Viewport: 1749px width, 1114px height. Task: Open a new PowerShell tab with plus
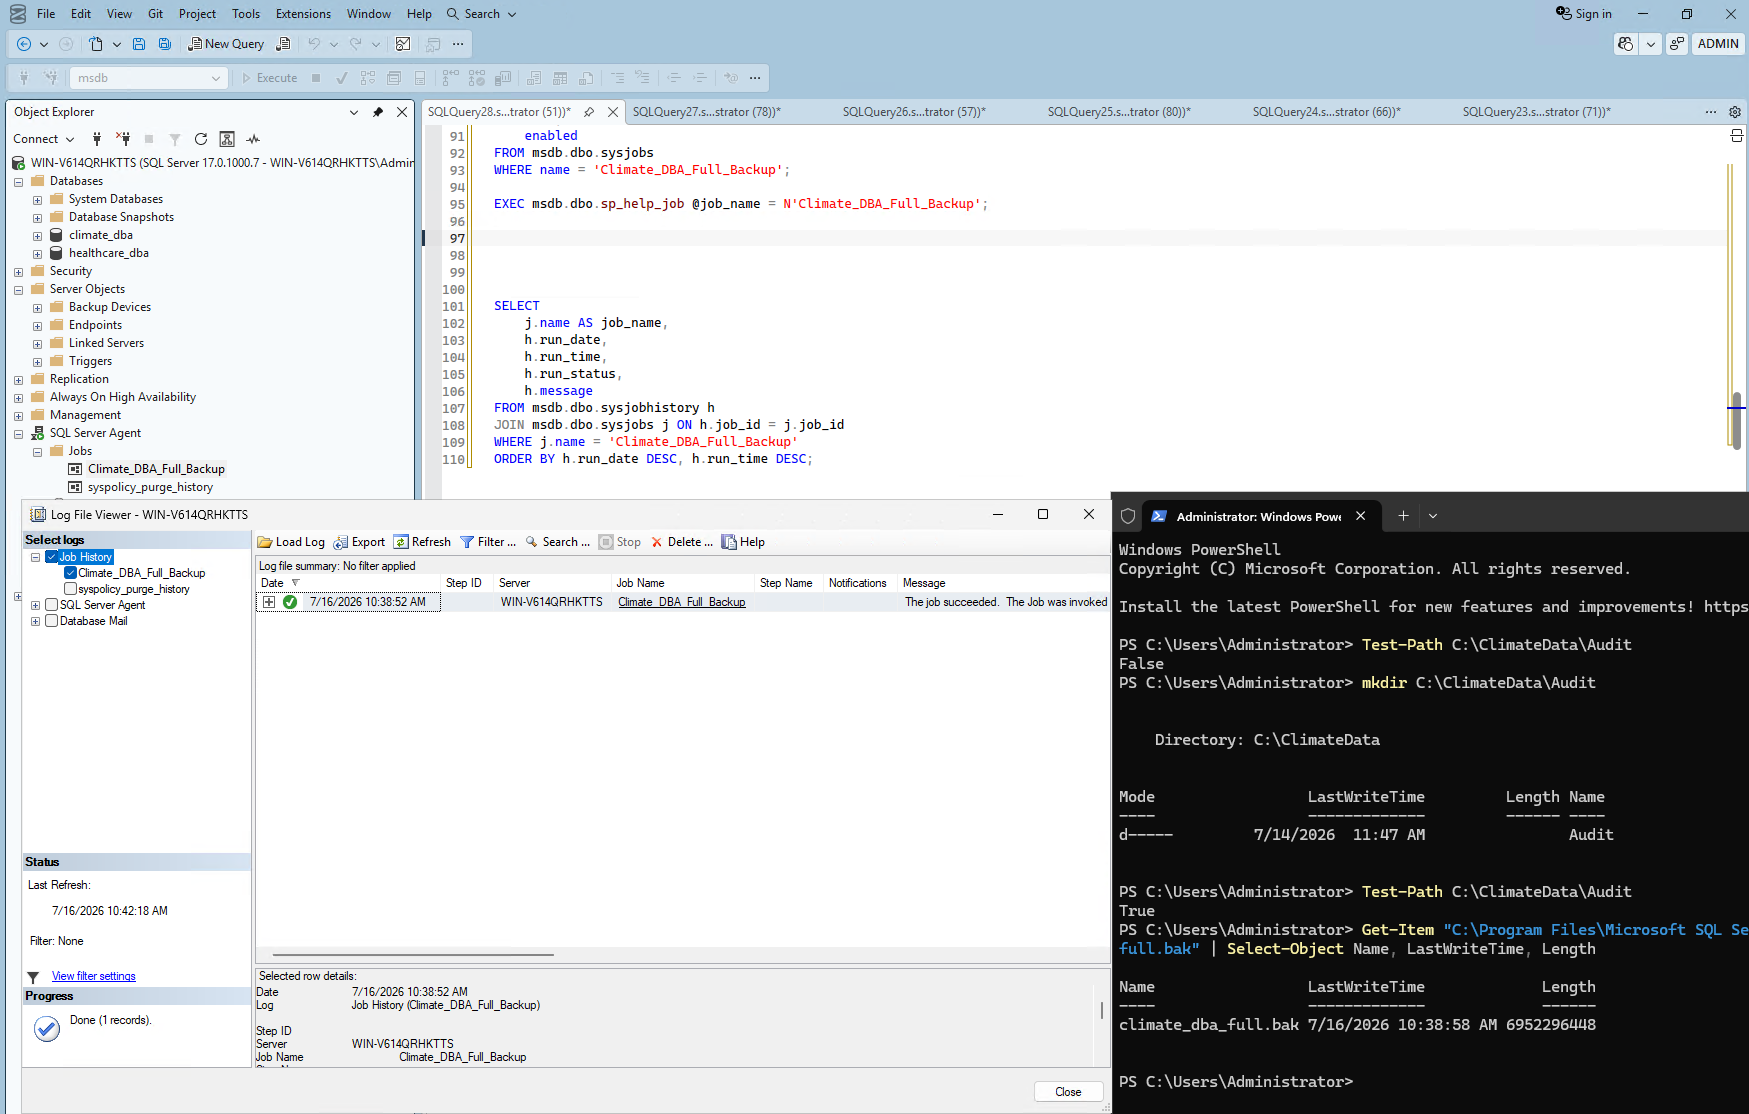[1403, 516]
